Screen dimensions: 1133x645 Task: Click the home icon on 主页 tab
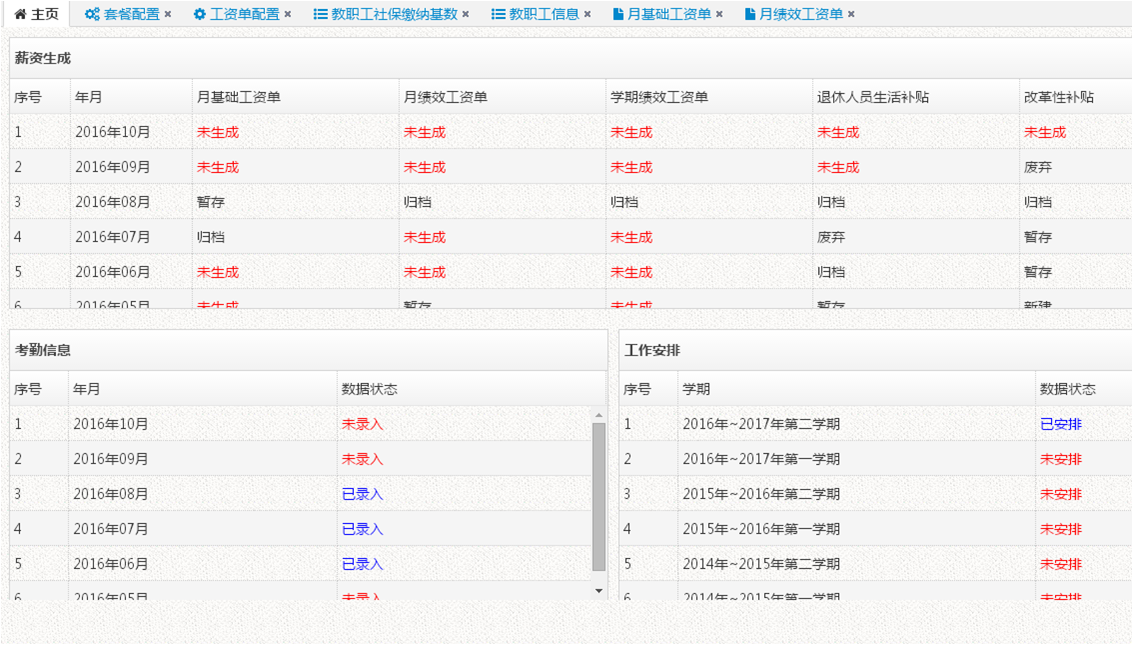tap(20, 15)
